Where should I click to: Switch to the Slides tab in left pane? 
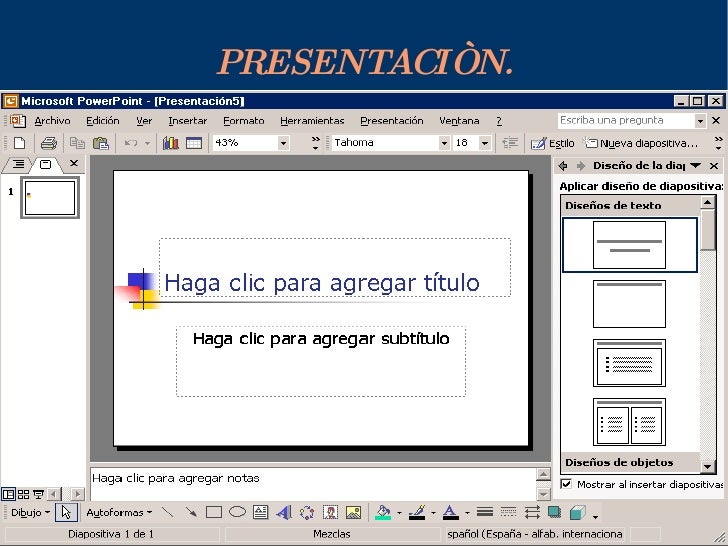(x=46, y=164)
